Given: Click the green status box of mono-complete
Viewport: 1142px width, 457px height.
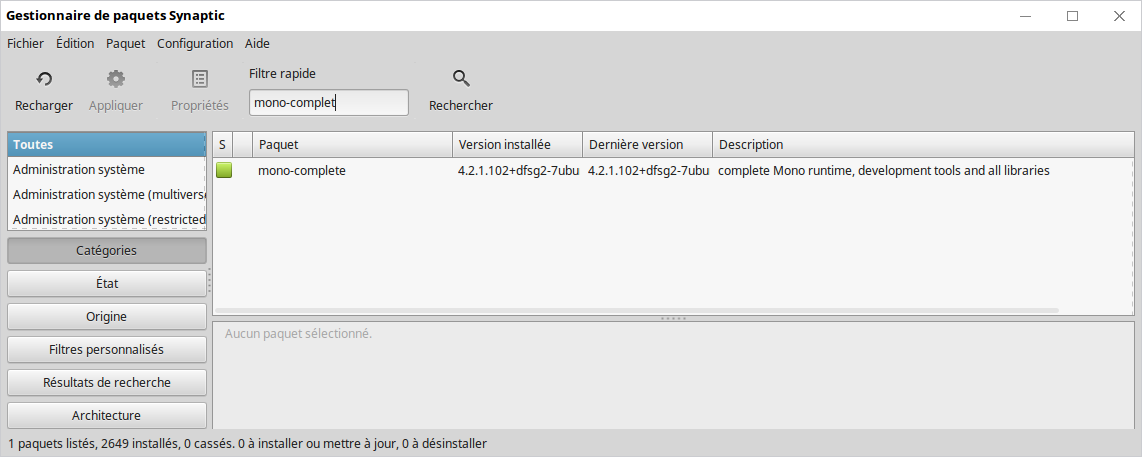Looking at the screenshot, I should tap(224, 171).
